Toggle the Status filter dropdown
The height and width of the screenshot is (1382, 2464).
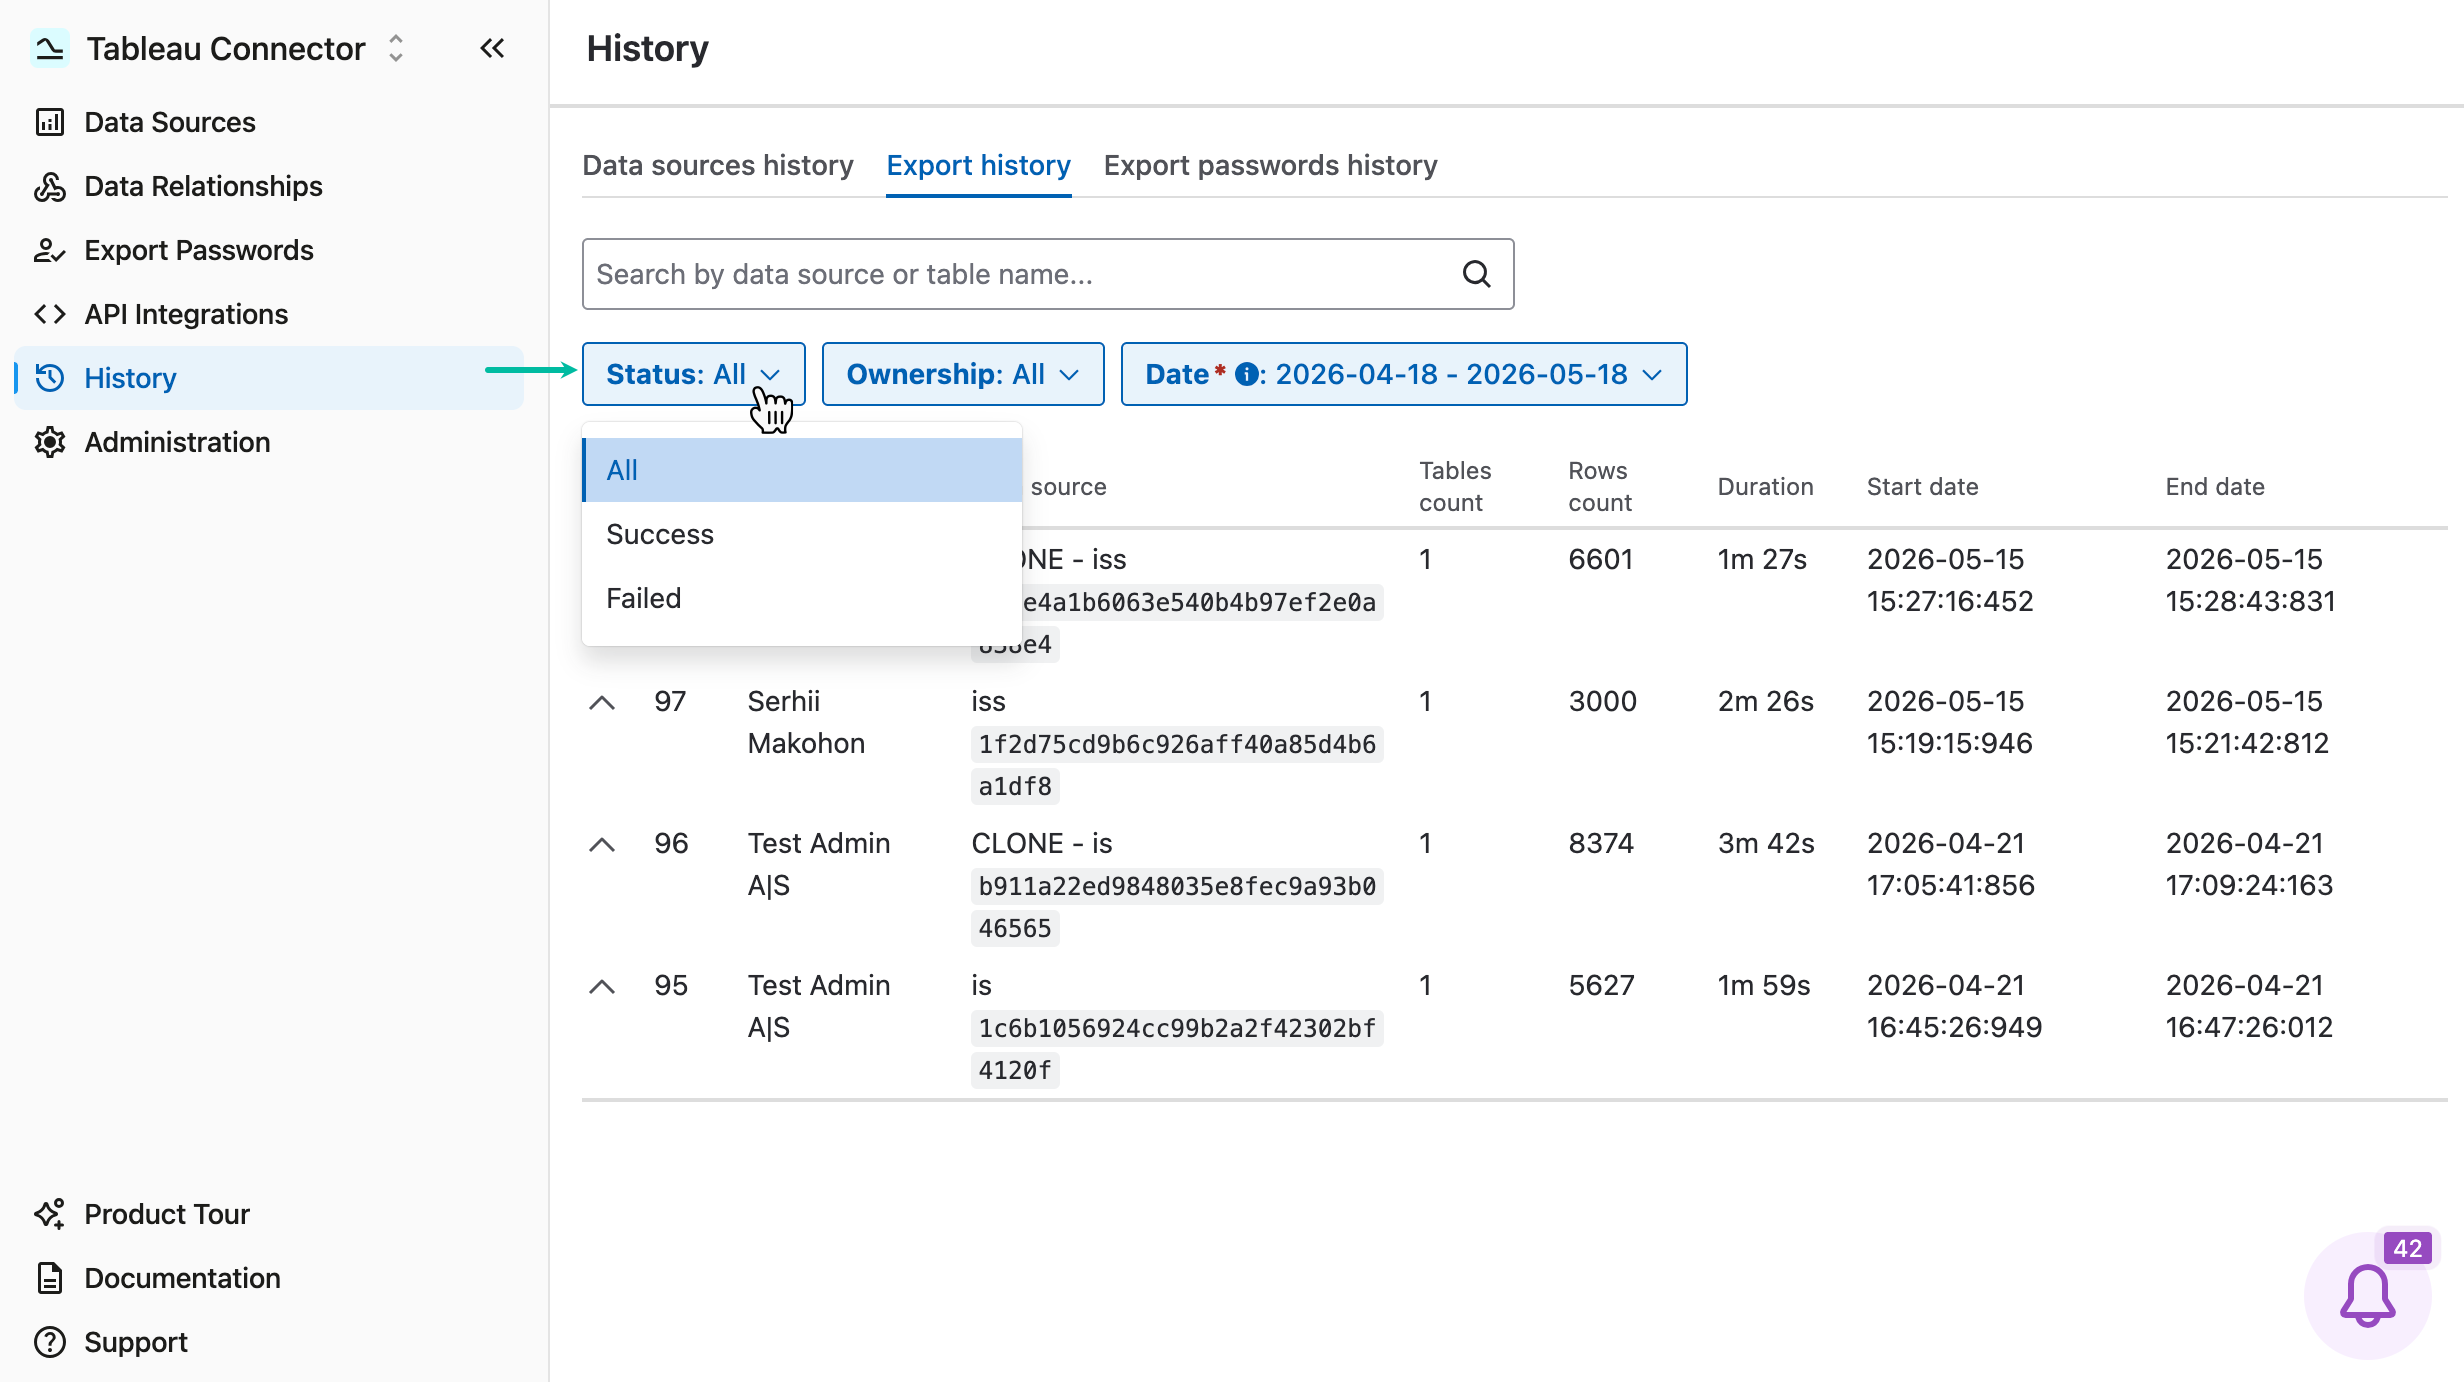(x=694, y=374)
